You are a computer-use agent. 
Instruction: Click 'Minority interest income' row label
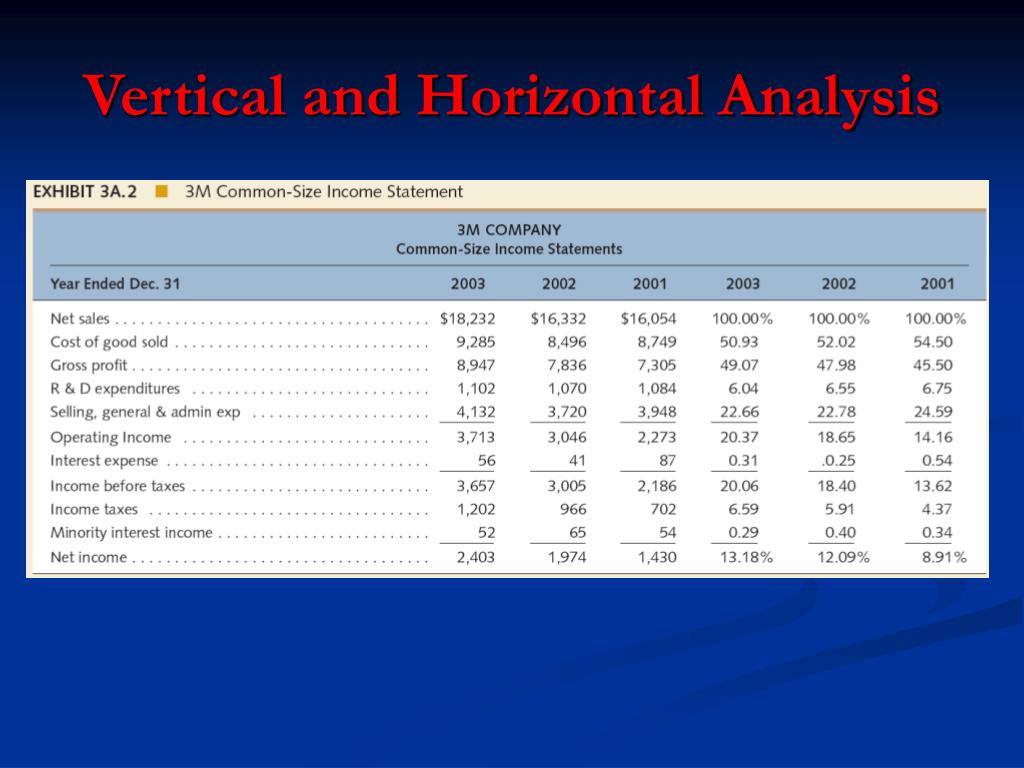click(x=131, y=533)
